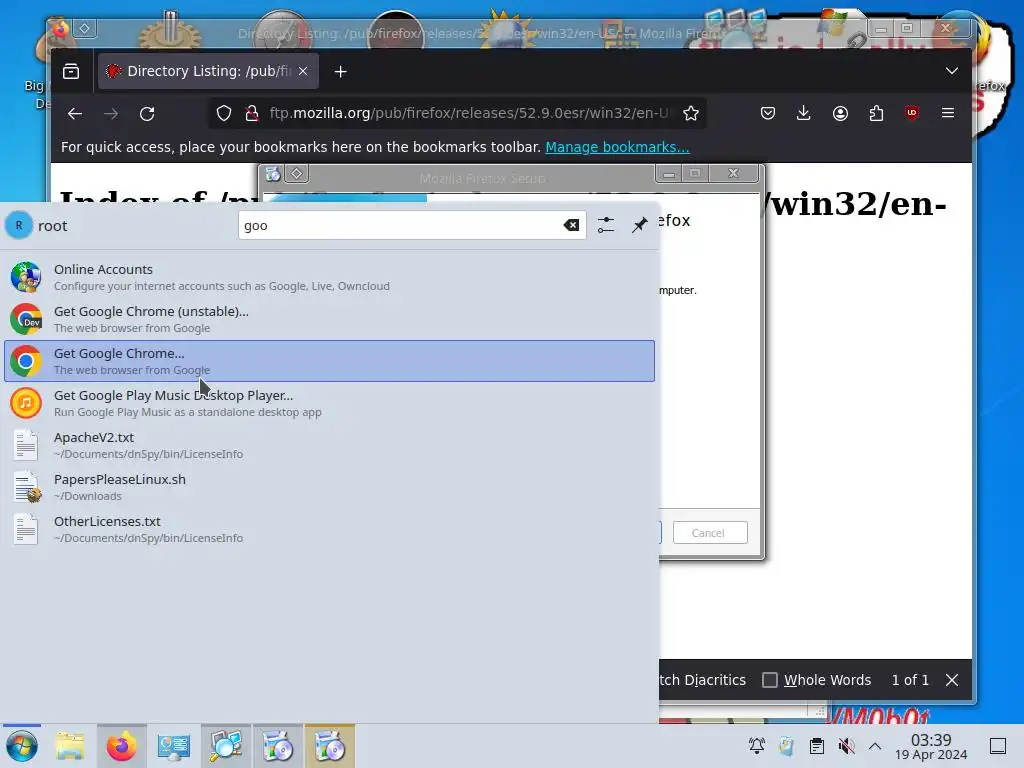Screen dimensions: 1024x768
Task: Bookmark this page with the star
Action: [x=690, y=114]
